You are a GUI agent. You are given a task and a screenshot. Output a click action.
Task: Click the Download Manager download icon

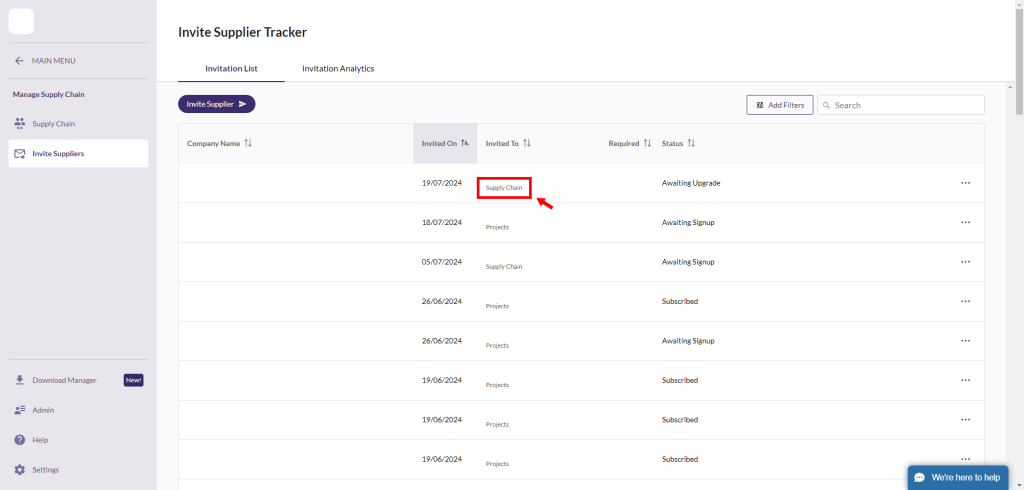[x=20, y=380]
